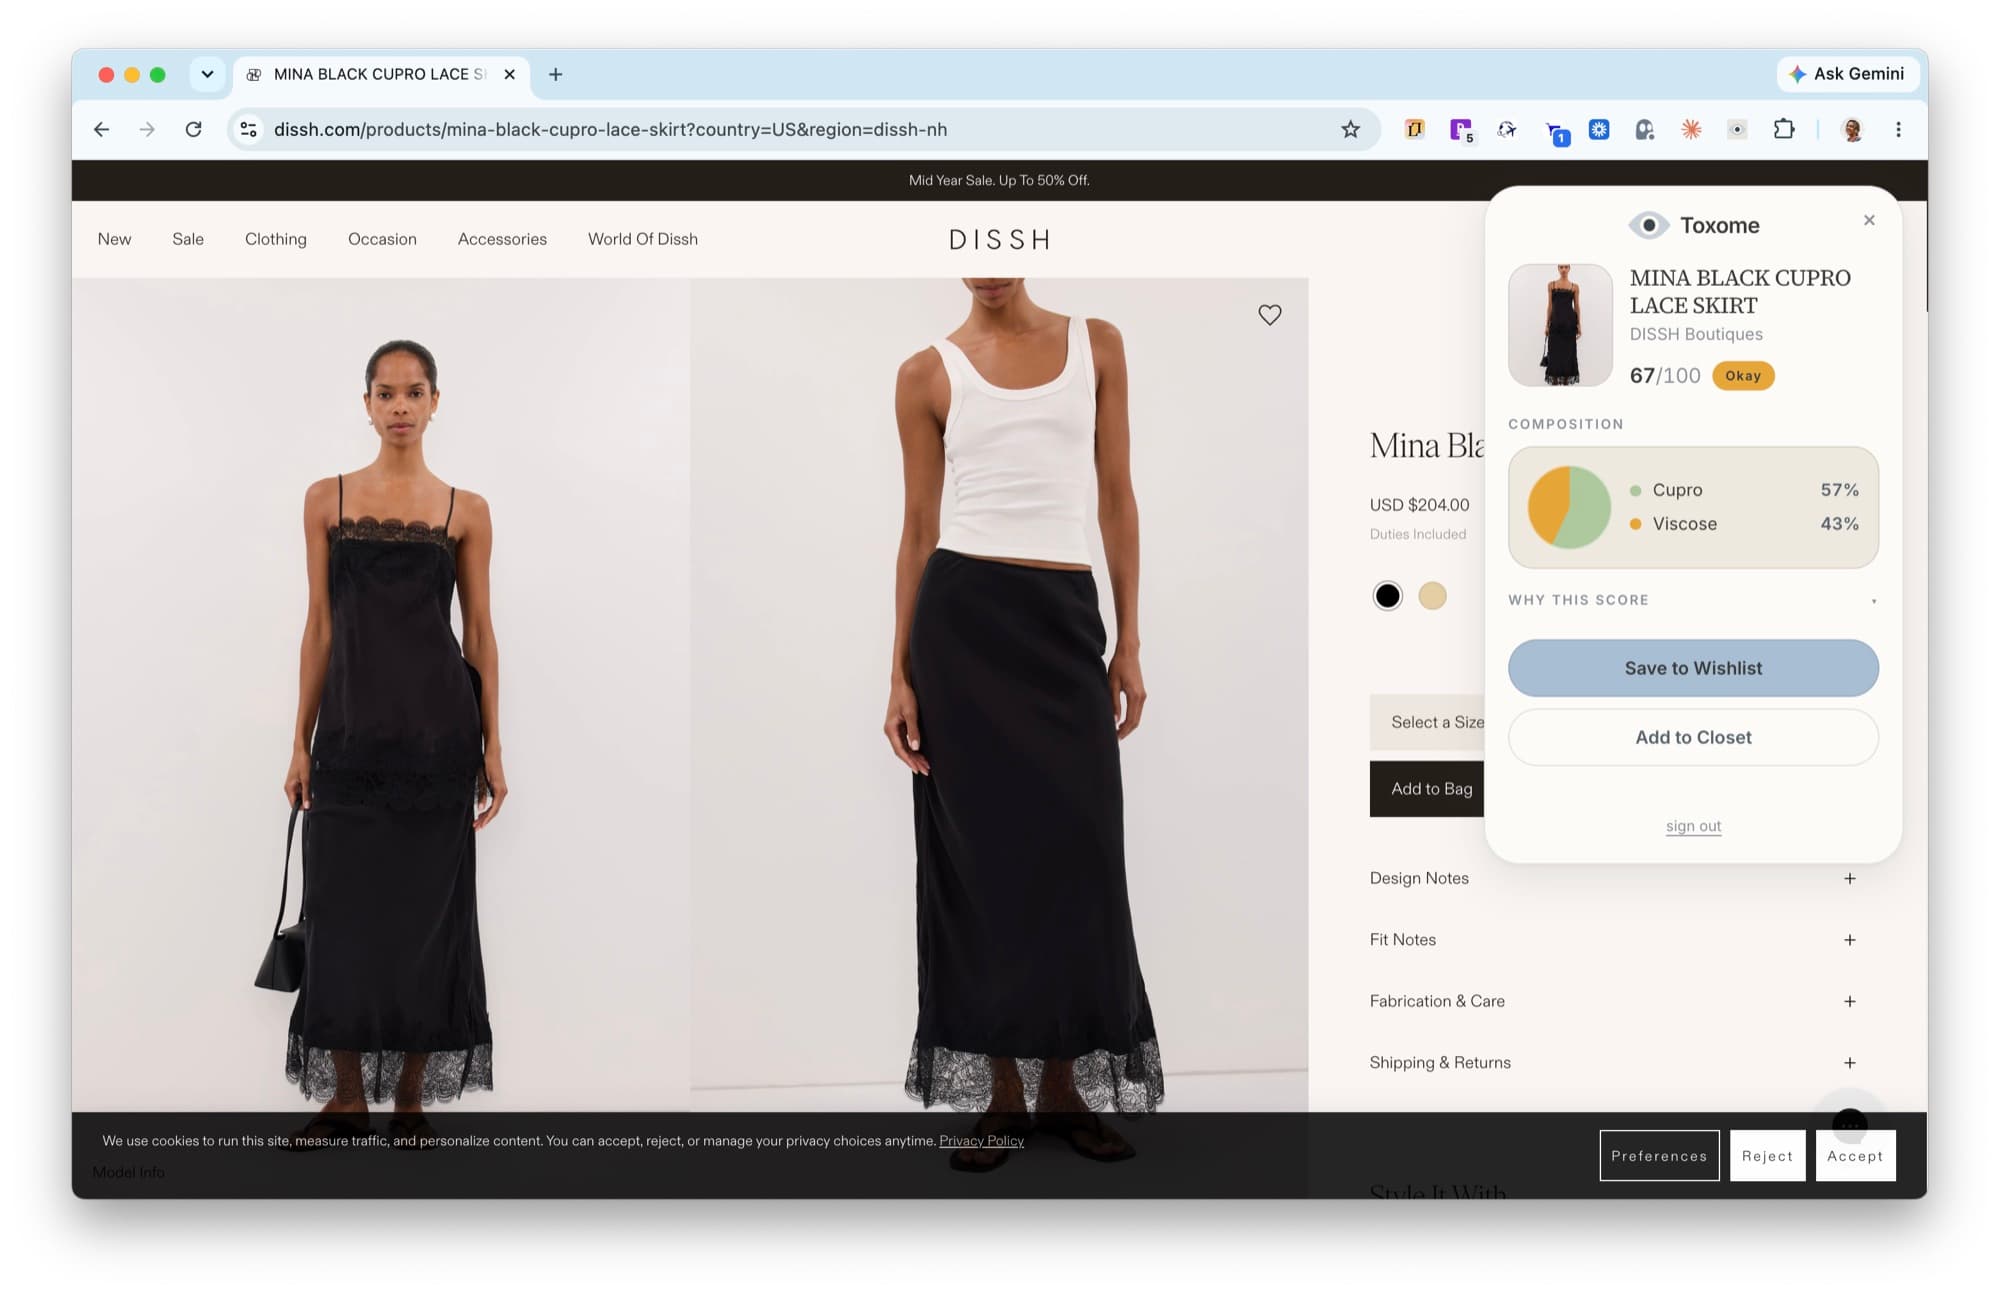Click the Viscose 43% composition row
This screenshot has height=1294, width=2000.
pyautogui.click(x=1743, y=524)
